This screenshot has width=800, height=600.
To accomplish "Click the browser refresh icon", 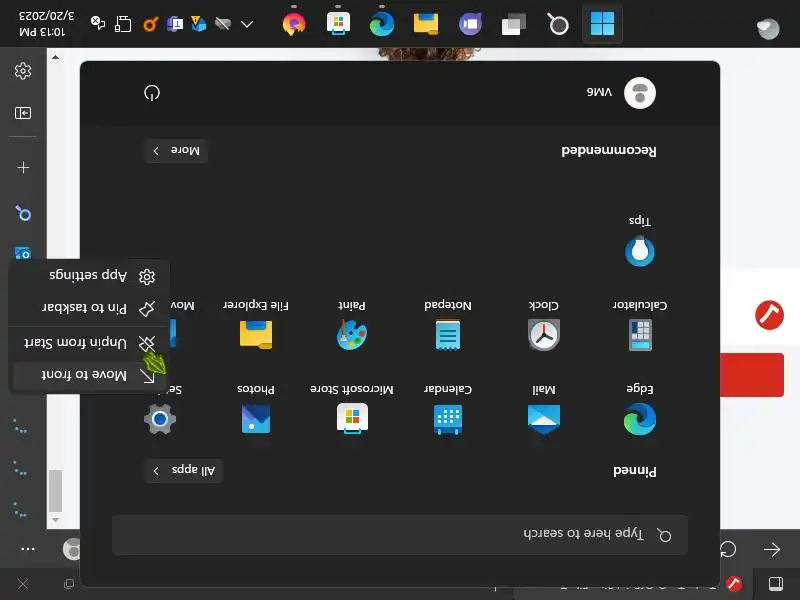I will click(728, 549).
